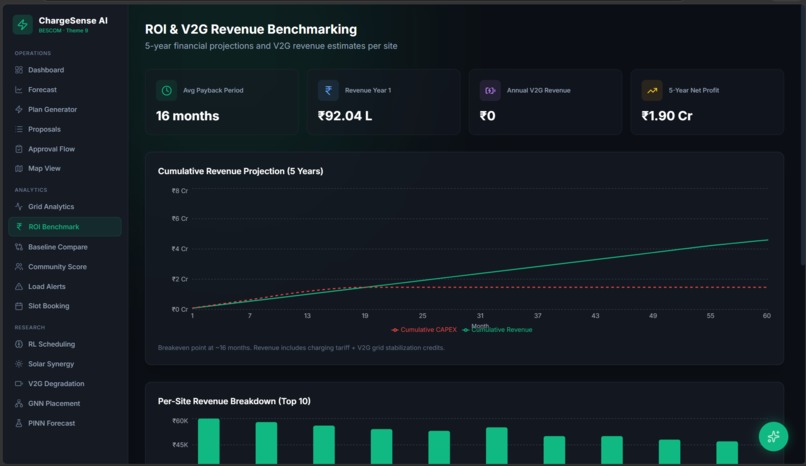Toggle Cumulative CAPEX legend series

[424, 330]
